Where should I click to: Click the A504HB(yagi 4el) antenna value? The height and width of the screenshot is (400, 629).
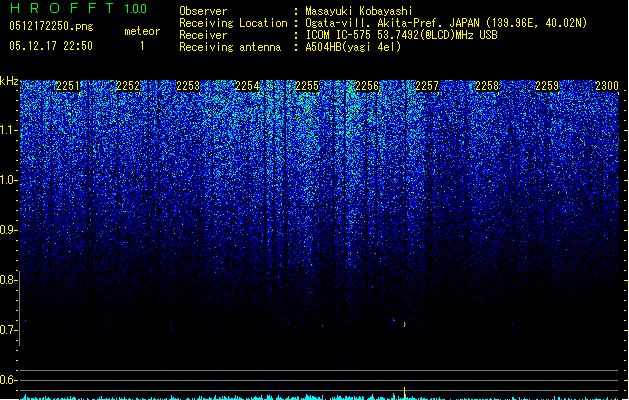pyautogui.click(x=353, y=47)
